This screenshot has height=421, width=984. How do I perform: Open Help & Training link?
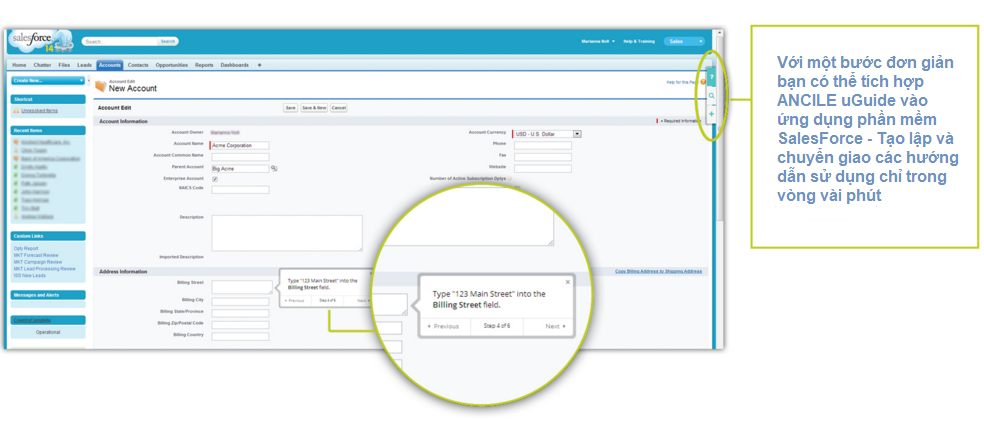pyautogui.click(x=639, y=41)
